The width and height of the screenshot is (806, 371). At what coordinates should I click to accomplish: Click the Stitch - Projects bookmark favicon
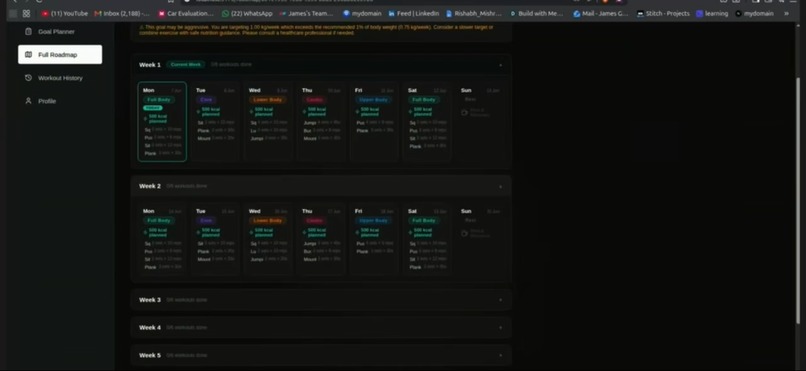[640, 14]
